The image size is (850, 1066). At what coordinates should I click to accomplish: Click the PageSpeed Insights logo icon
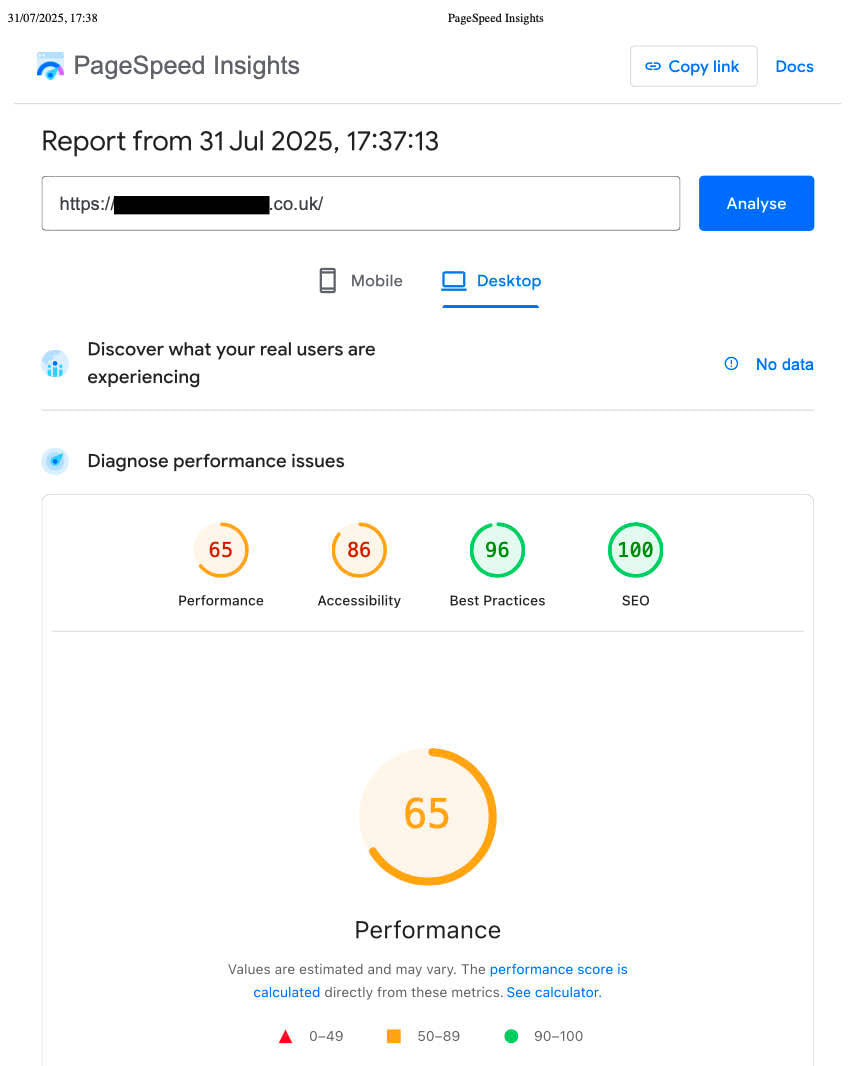pyautogui.click(x=50, y=66)
